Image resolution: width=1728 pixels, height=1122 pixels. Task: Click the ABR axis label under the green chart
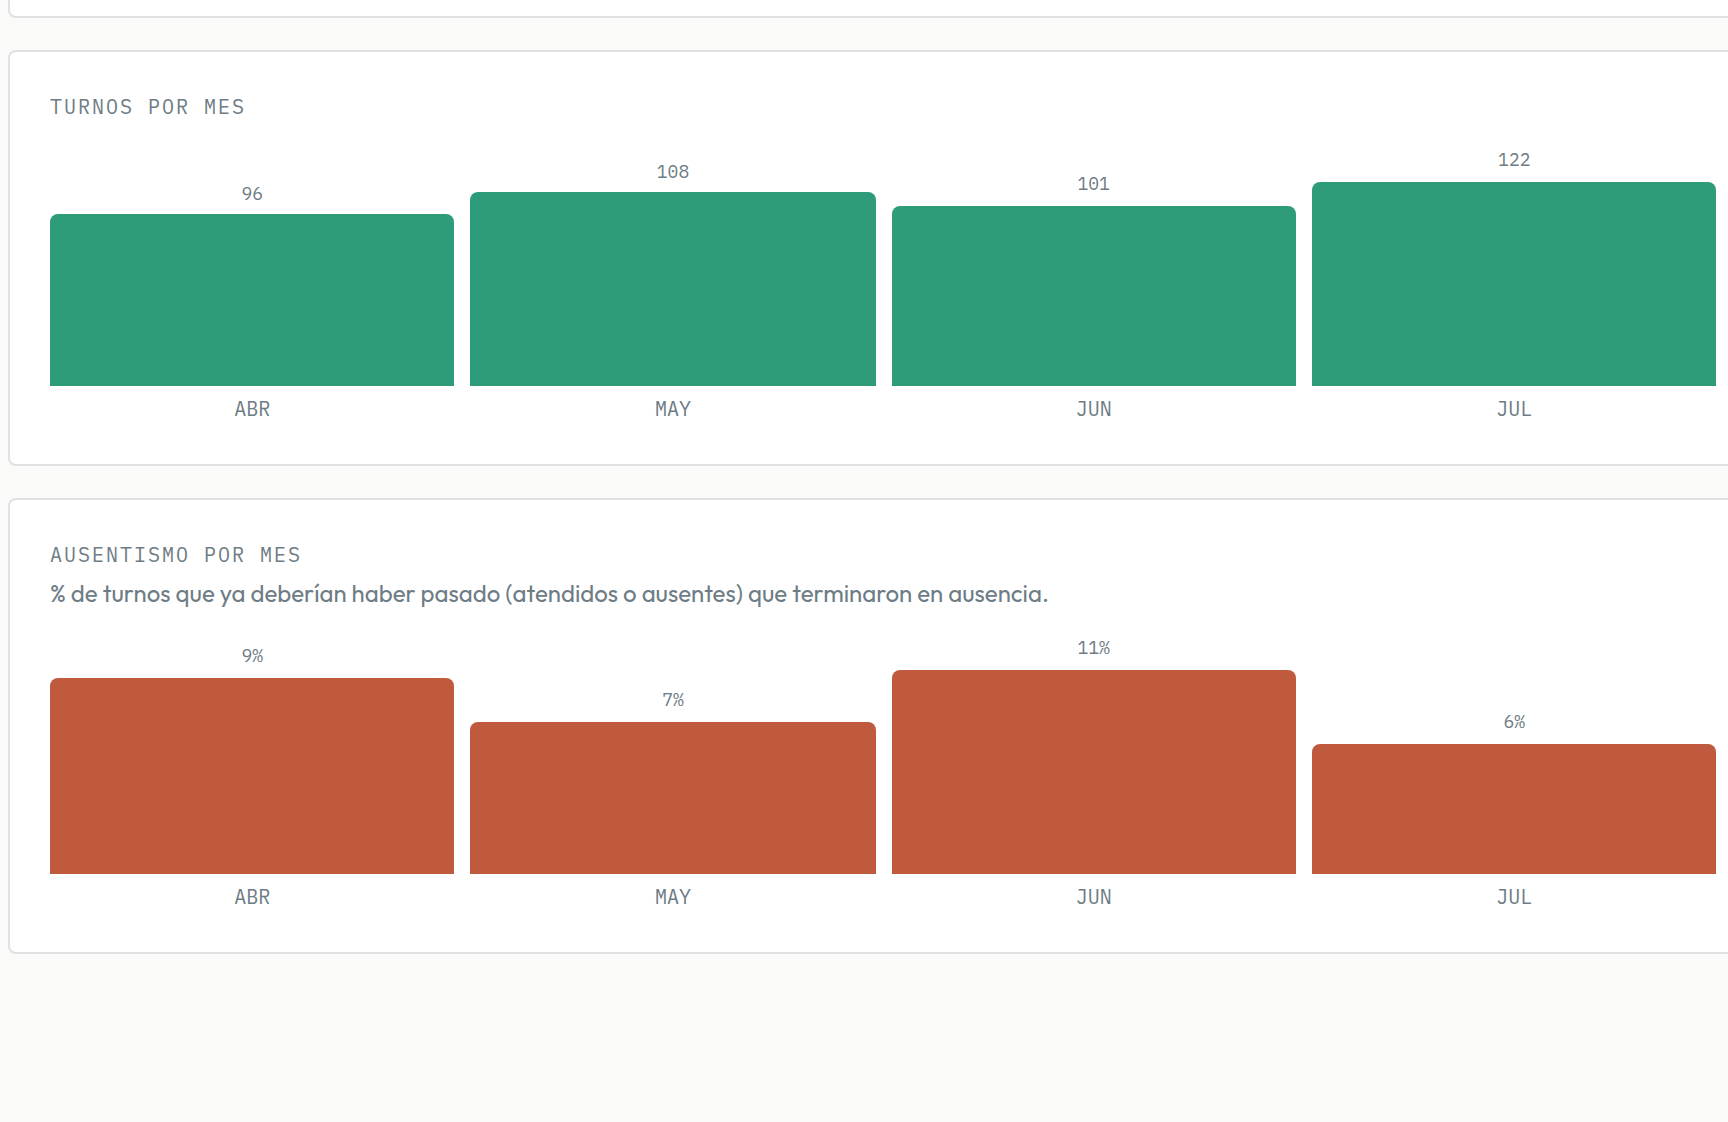tap(252, 409)
